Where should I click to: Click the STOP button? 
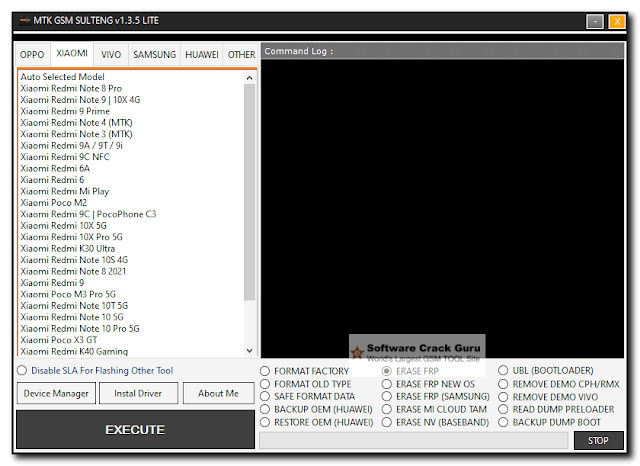click(598, 441)
